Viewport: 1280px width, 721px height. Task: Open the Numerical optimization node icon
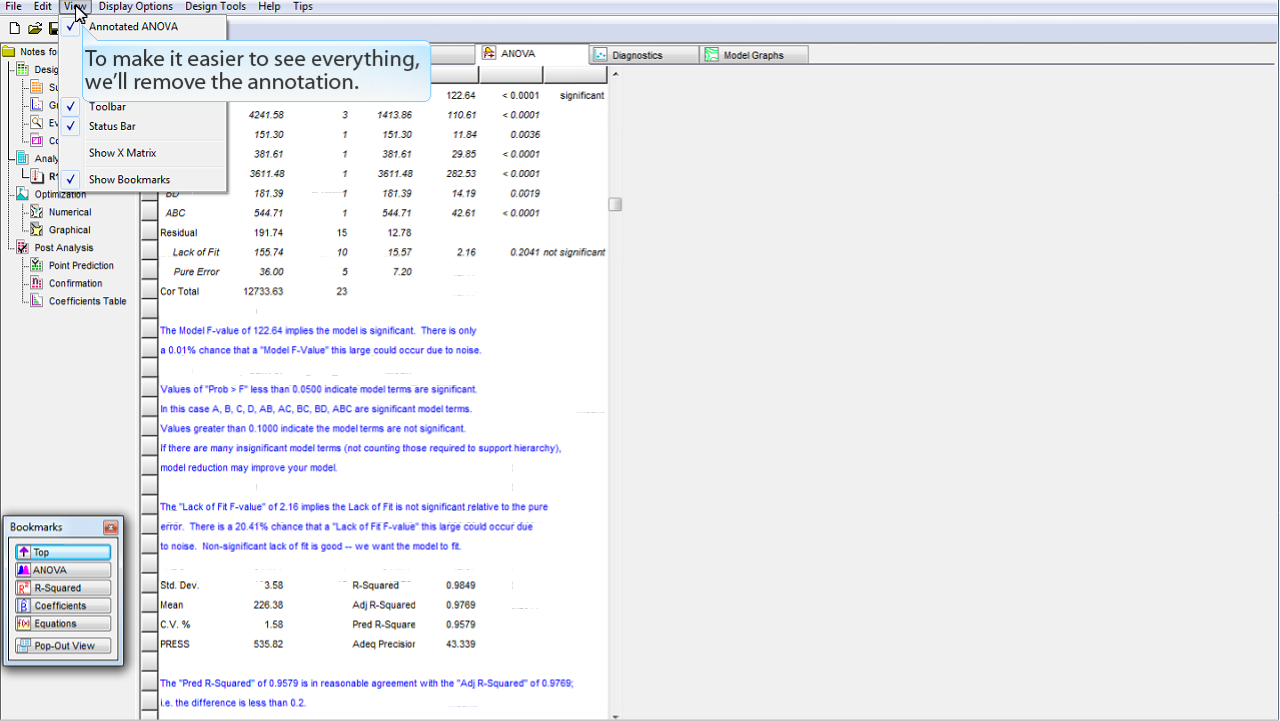click(x=37, y=212)
